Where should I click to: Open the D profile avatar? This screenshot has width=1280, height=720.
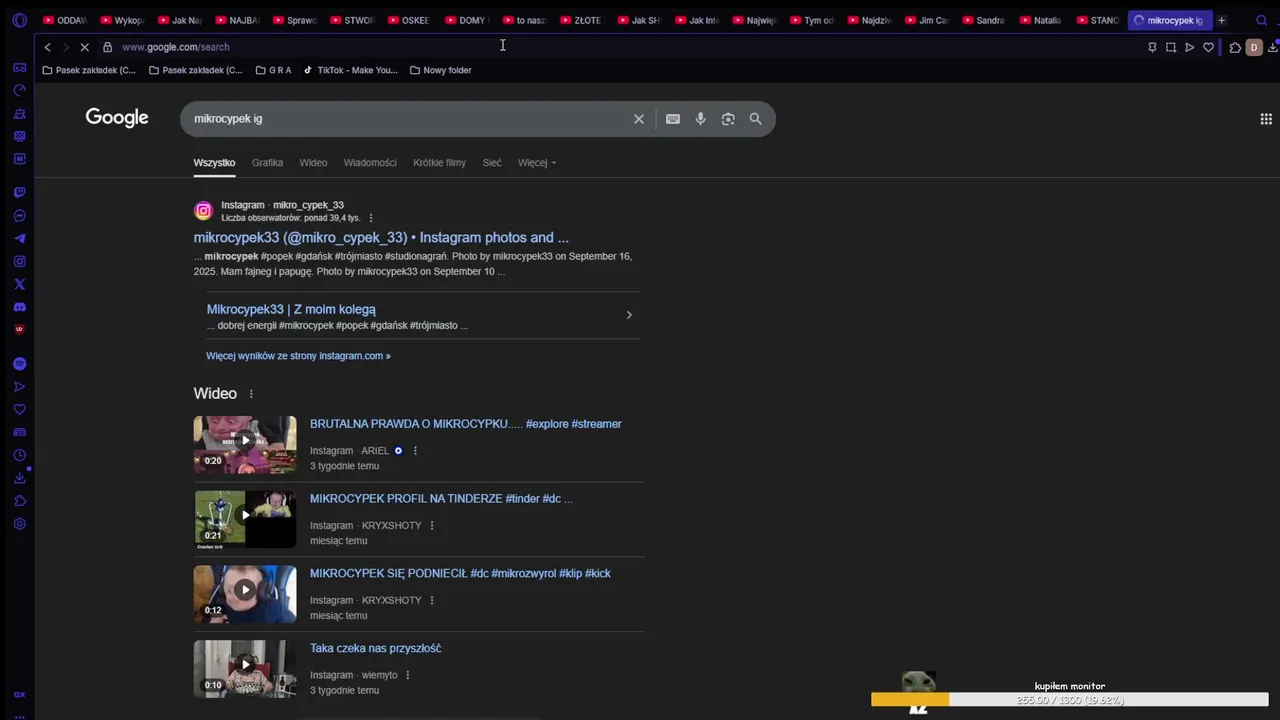point(1253,47)
